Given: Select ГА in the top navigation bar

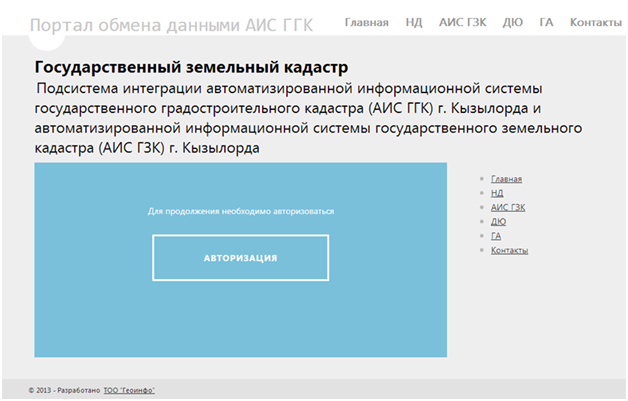Looking at the screenshot, I should tap(546, 22).
